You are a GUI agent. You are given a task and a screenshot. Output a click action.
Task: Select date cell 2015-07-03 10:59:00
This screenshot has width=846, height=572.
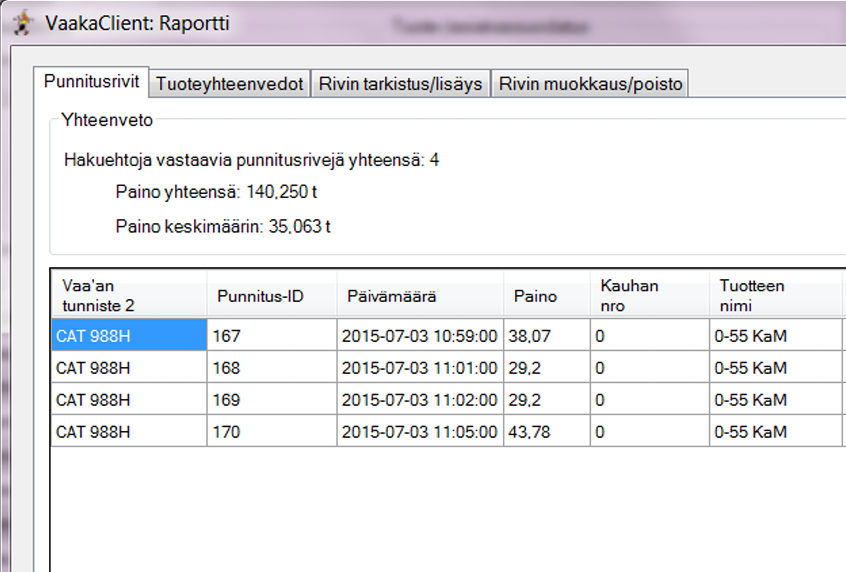(x=420, y=335)
